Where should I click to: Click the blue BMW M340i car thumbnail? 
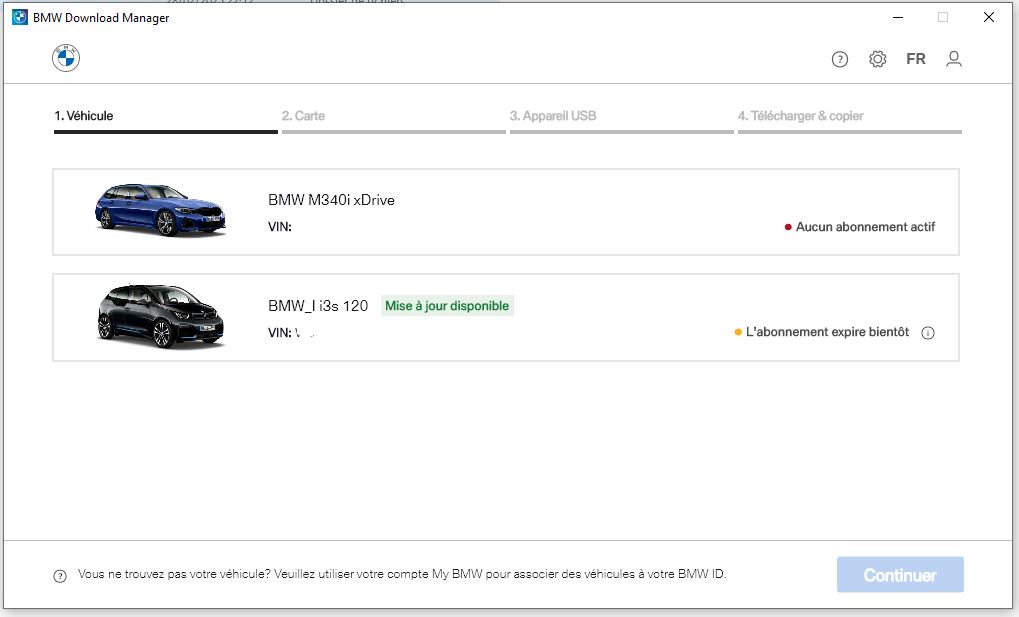point(160,210)
